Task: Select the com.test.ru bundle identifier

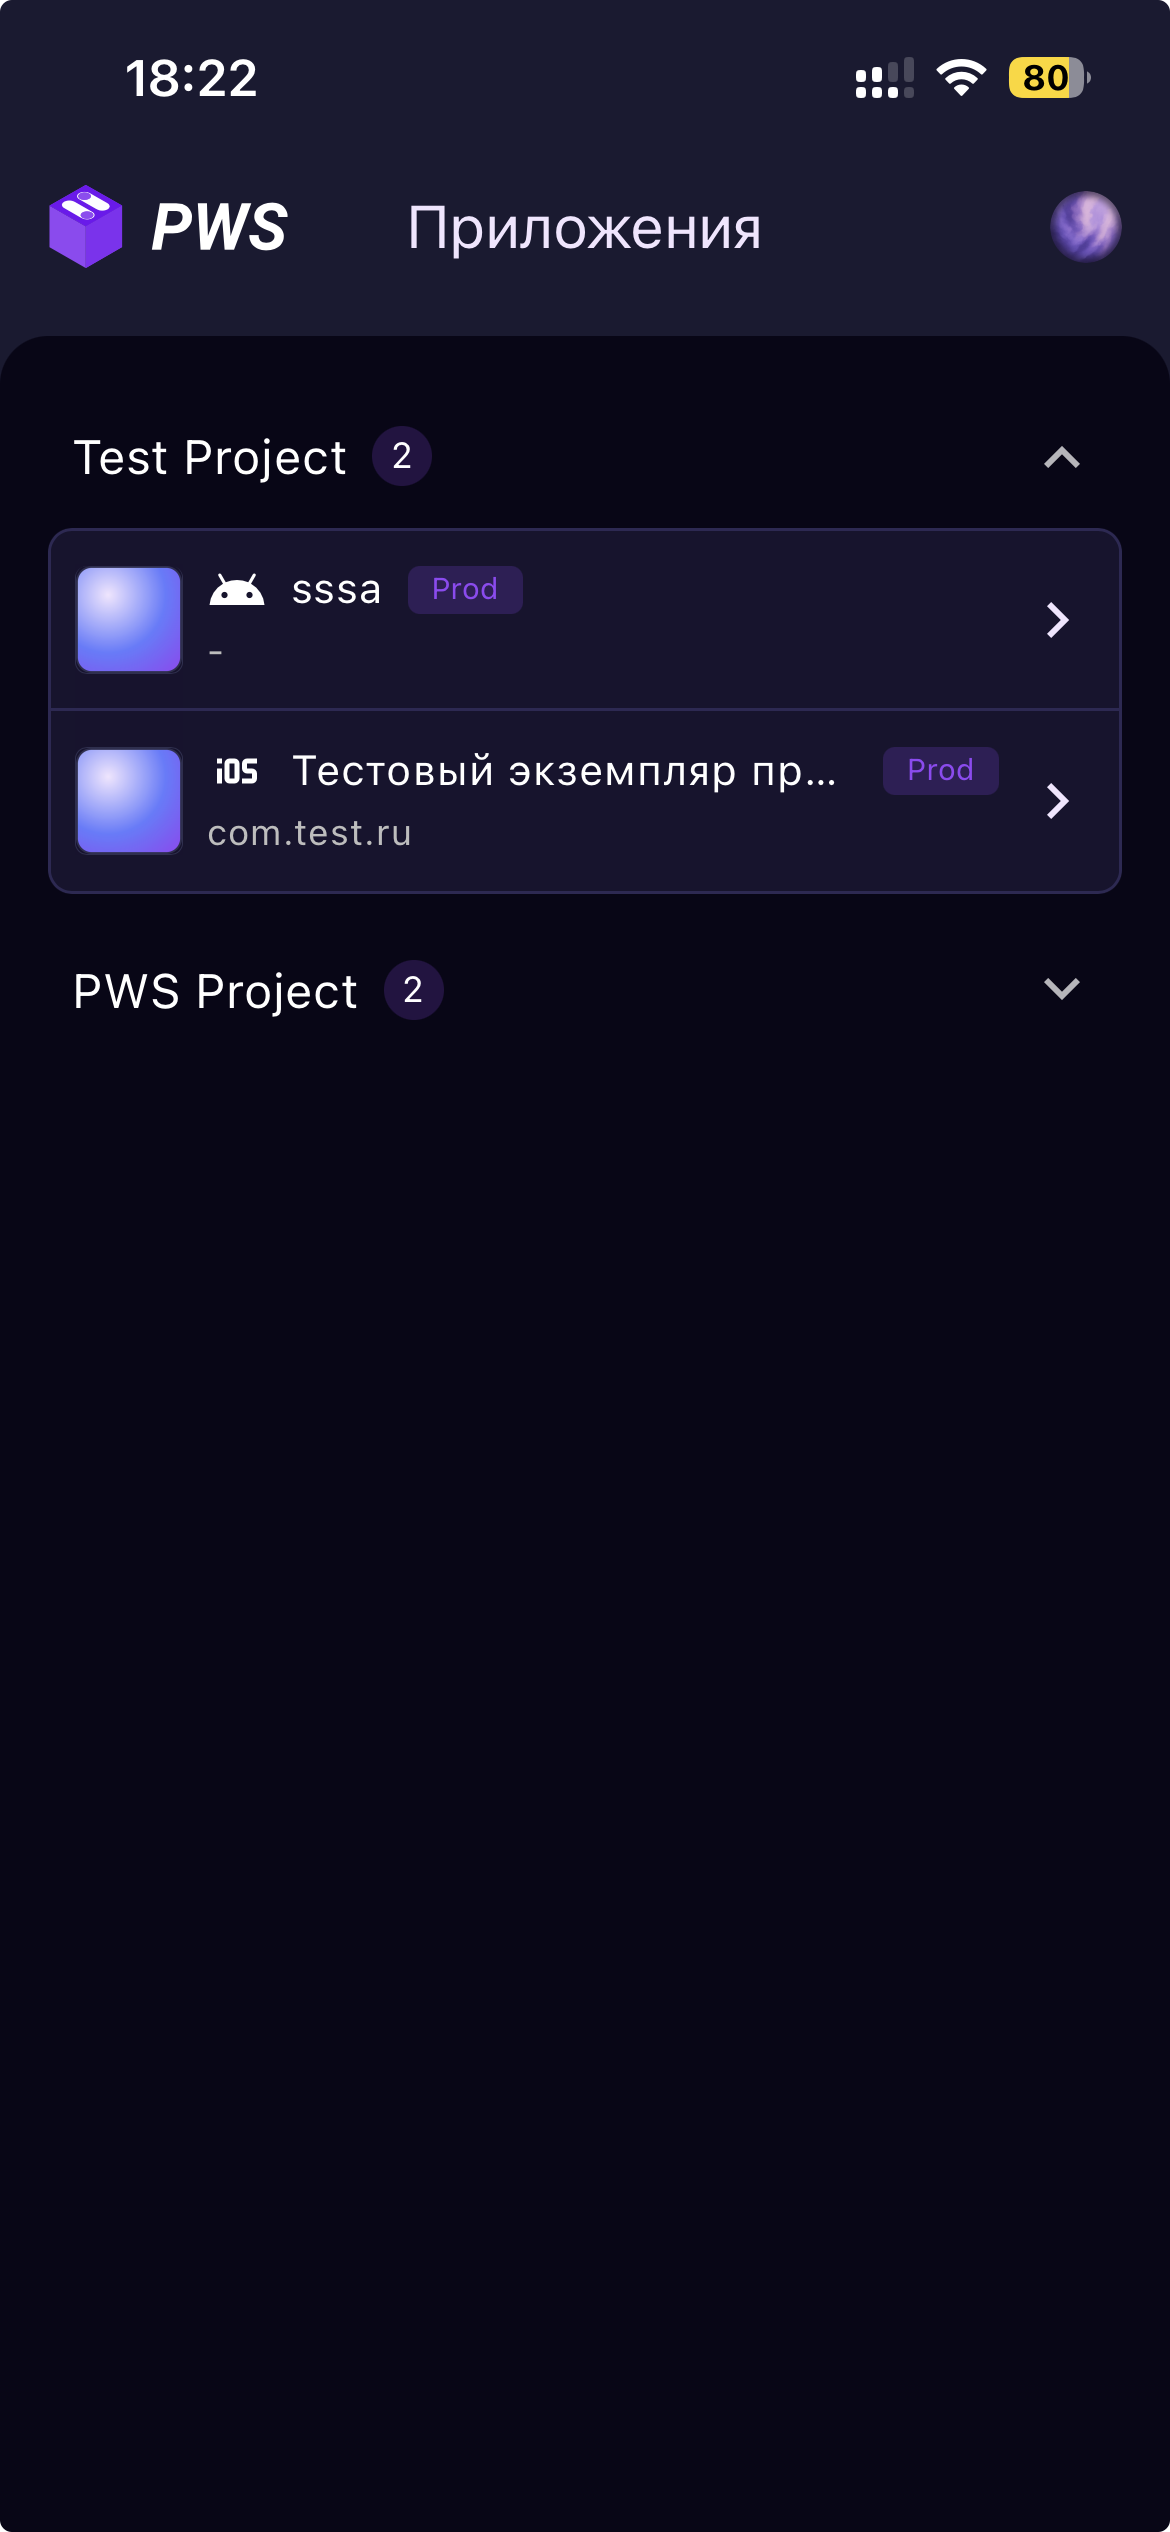Action: [310, 833]
